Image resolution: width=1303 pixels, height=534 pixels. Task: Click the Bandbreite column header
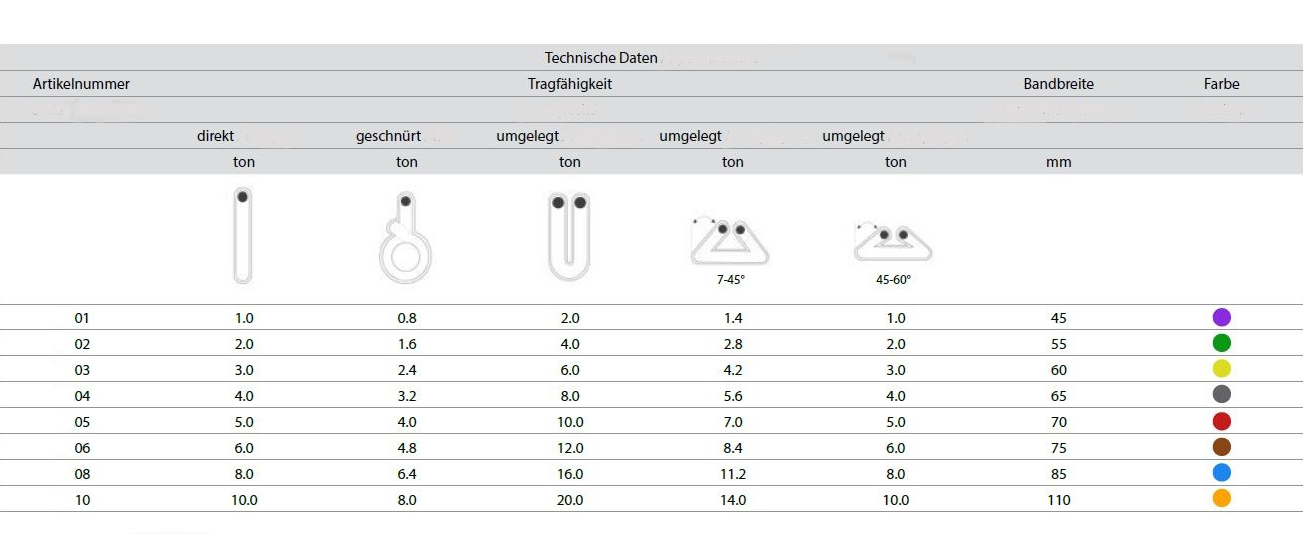tap(1058, 85)
